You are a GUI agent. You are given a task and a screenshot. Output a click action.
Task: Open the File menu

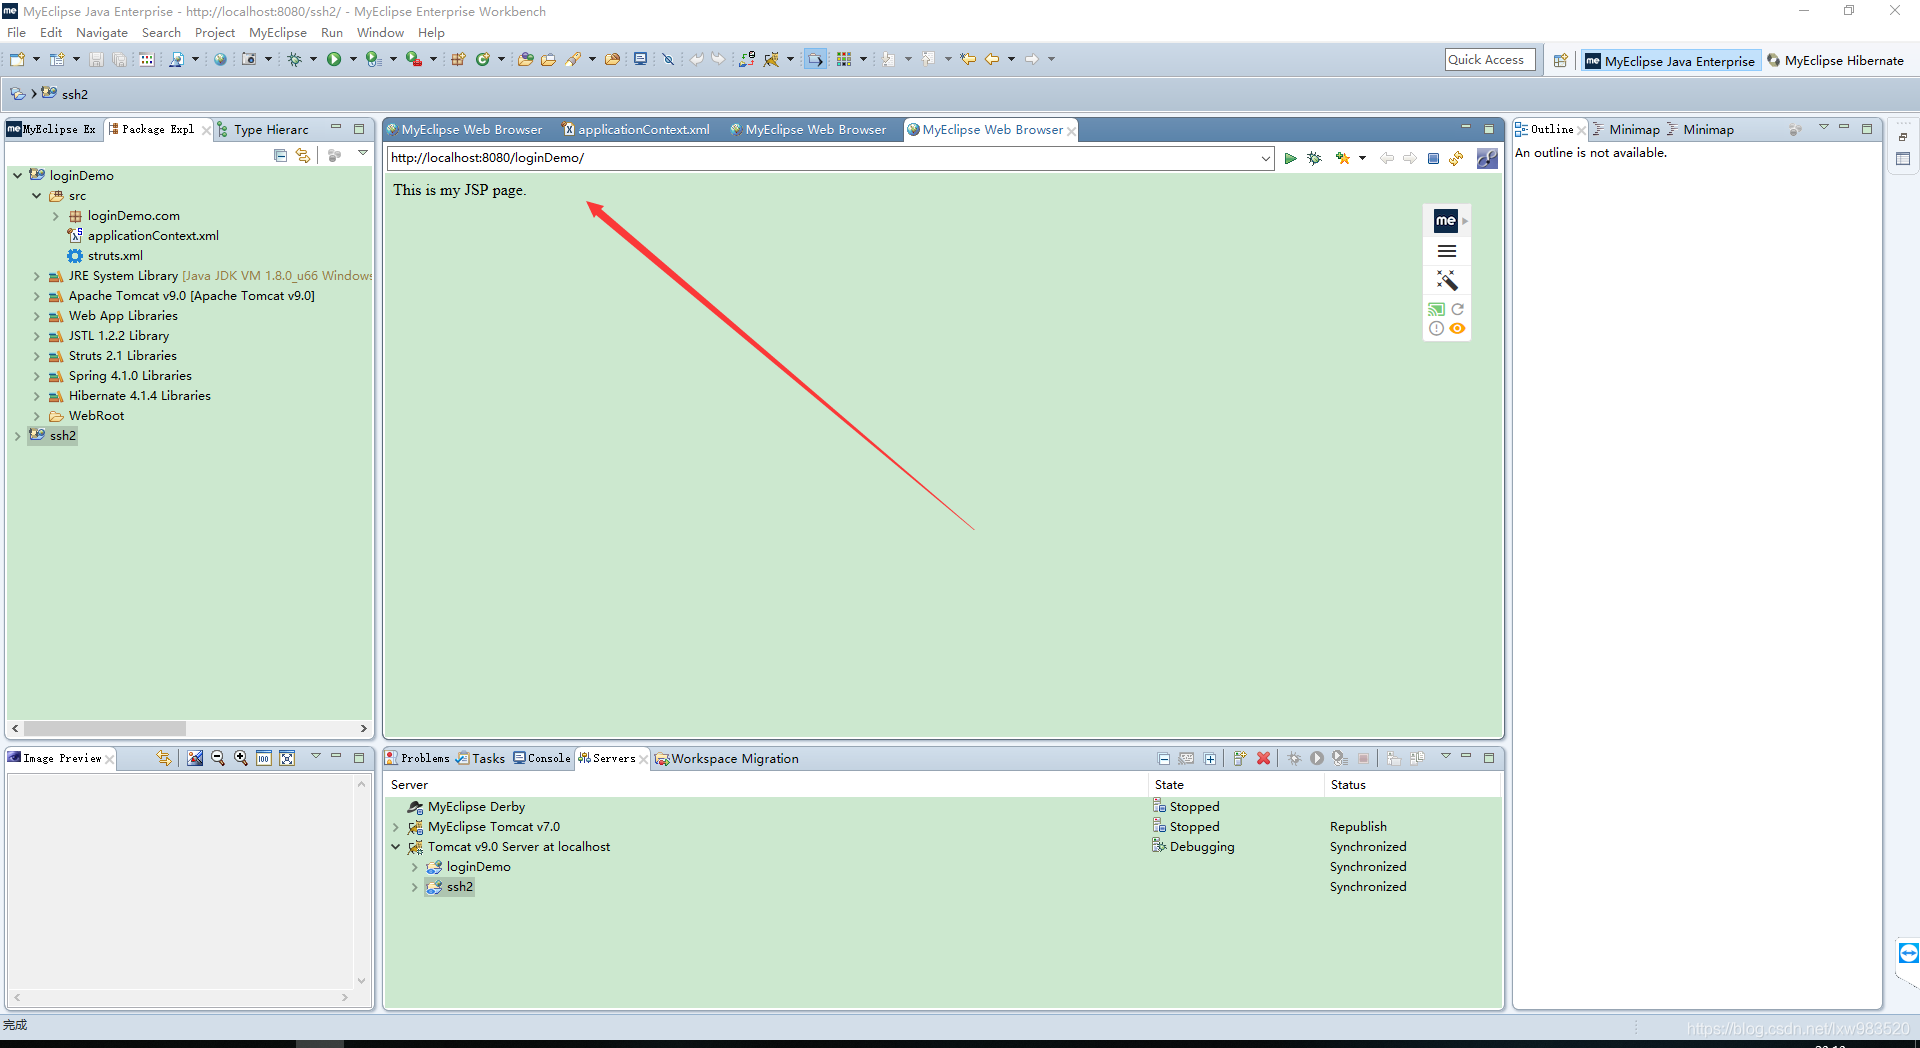(17, 33)
